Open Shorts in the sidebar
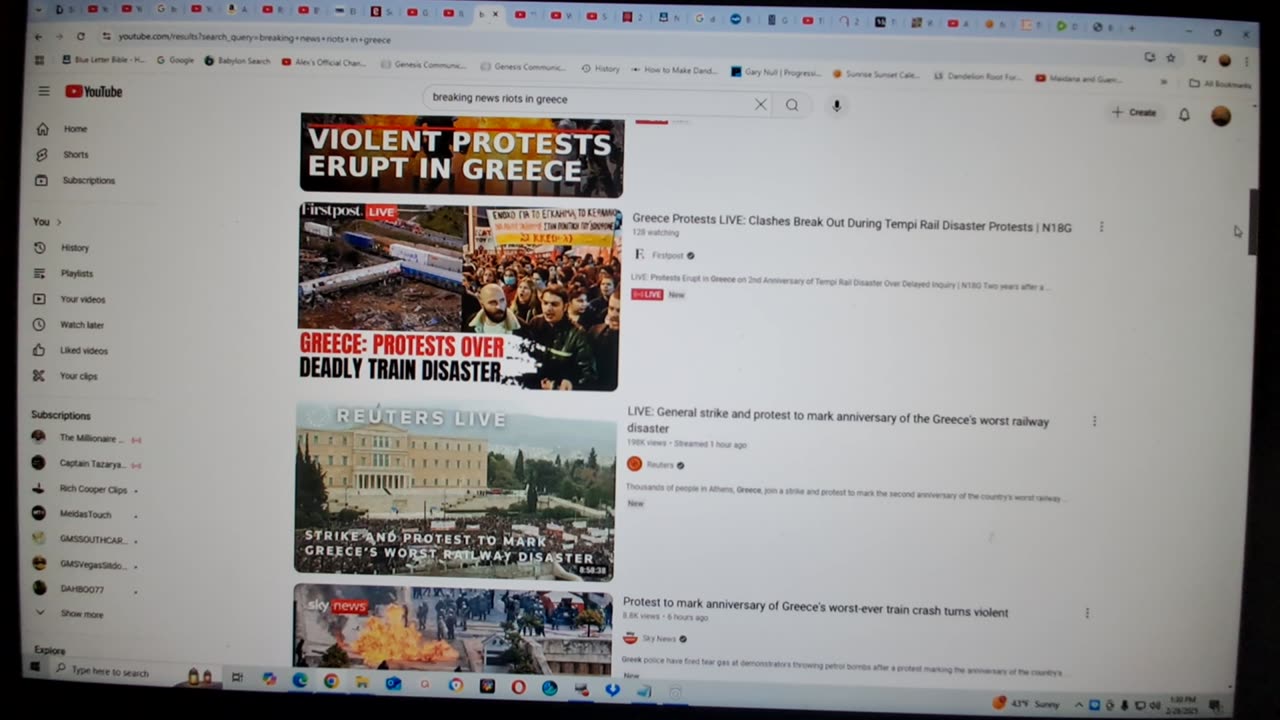The image size is (1280, 720). (x=76, y=155)
